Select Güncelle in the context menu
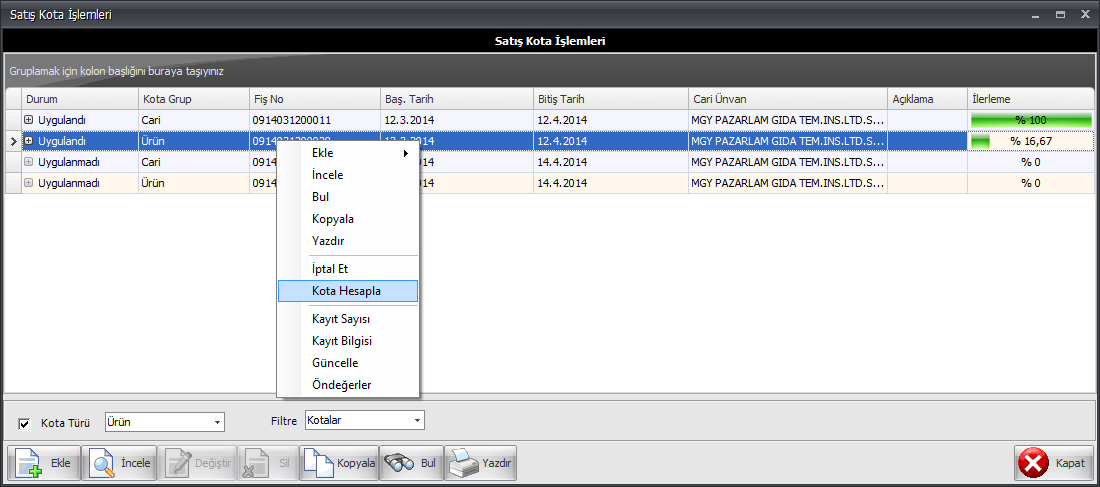The width and height of the screenshot is (1100, 487). (x=348, y=363)
